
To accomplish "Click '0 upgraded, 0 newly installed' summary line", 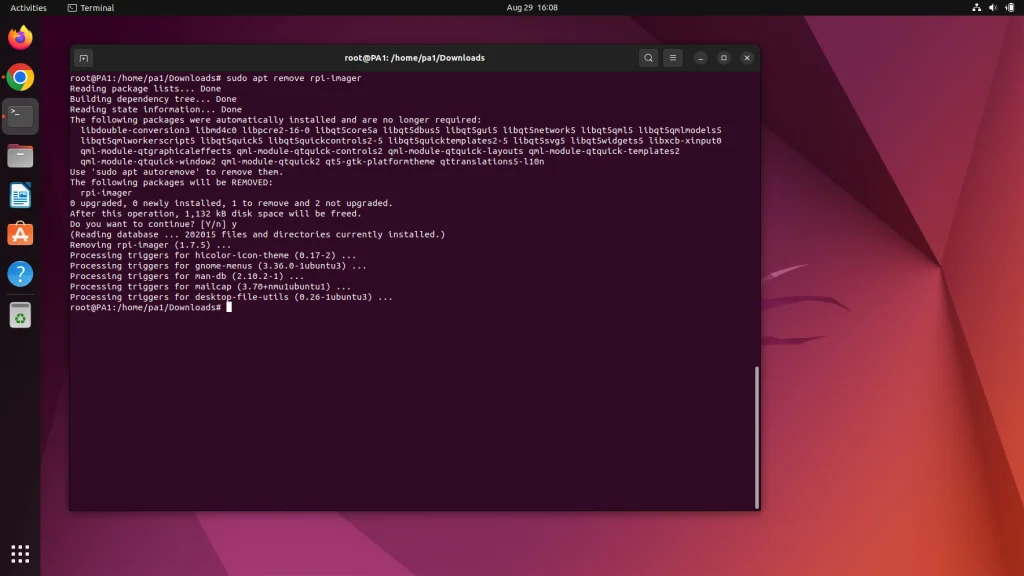I will coord(231,203).
